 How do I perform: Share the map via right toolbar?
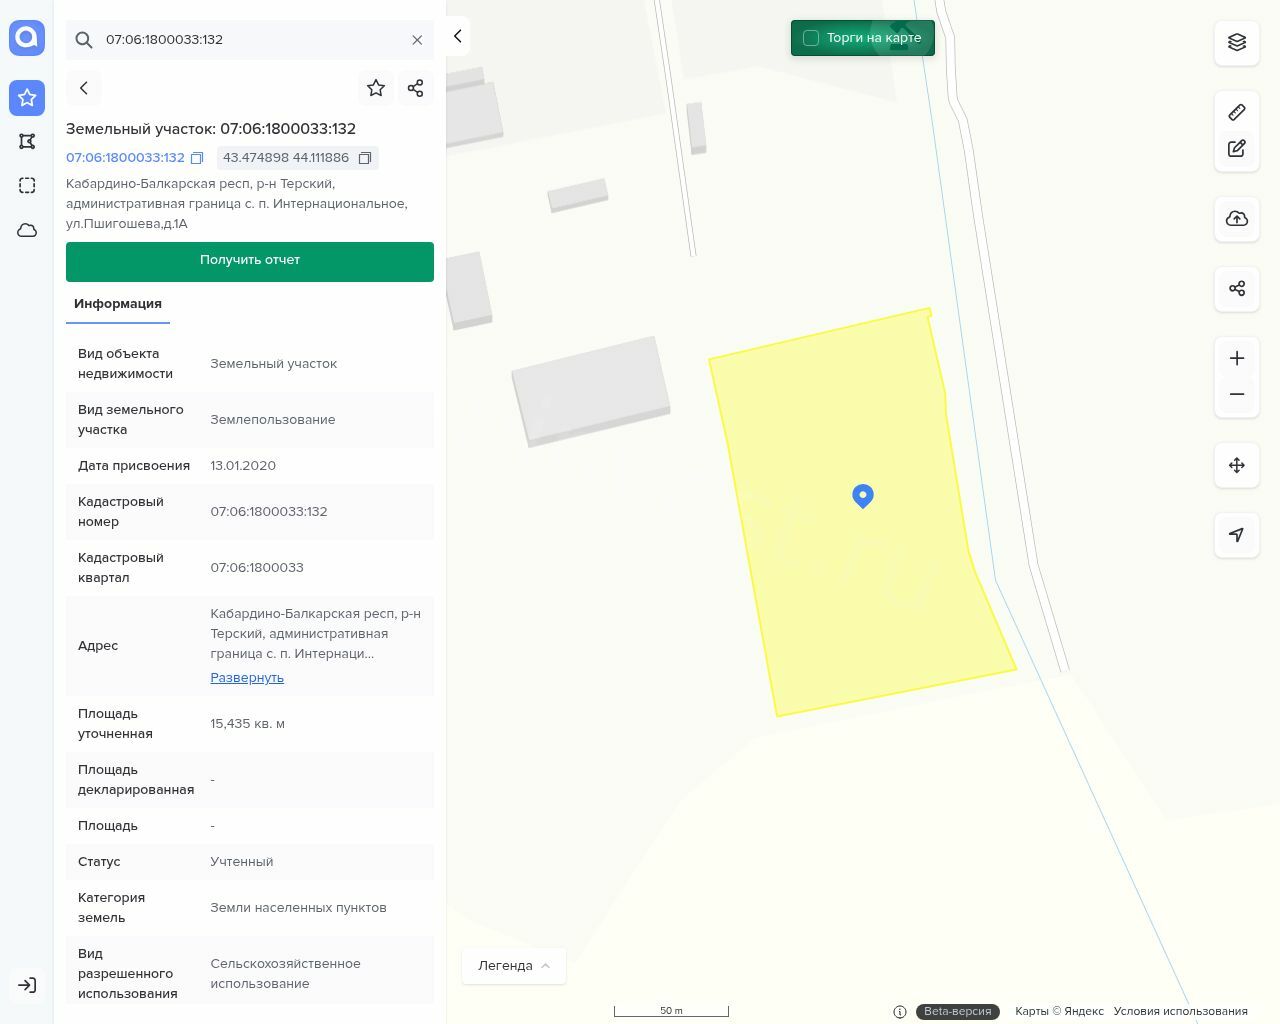1237,289
